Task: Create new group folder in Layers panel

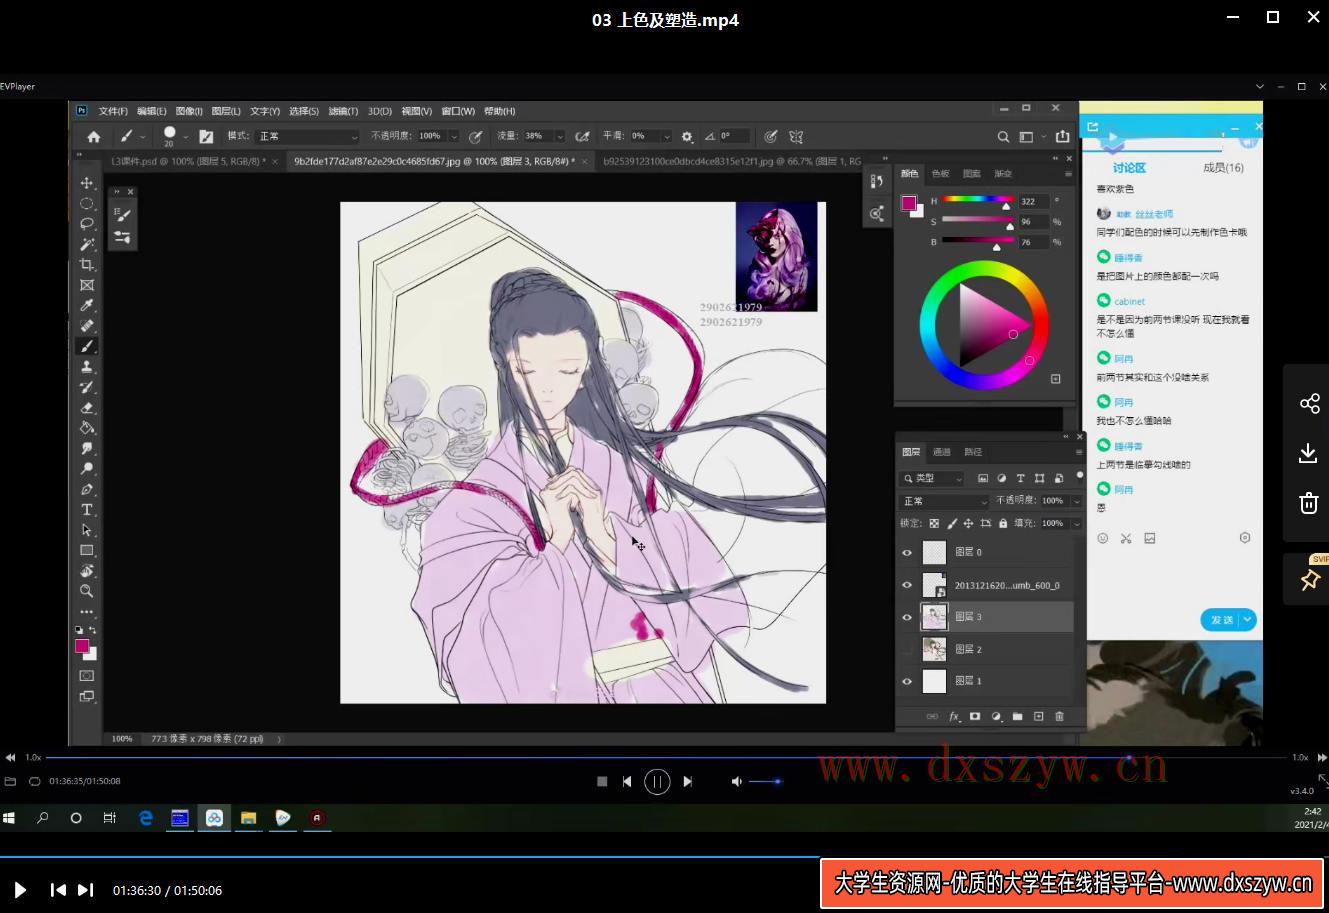Action: (1017, 716)
